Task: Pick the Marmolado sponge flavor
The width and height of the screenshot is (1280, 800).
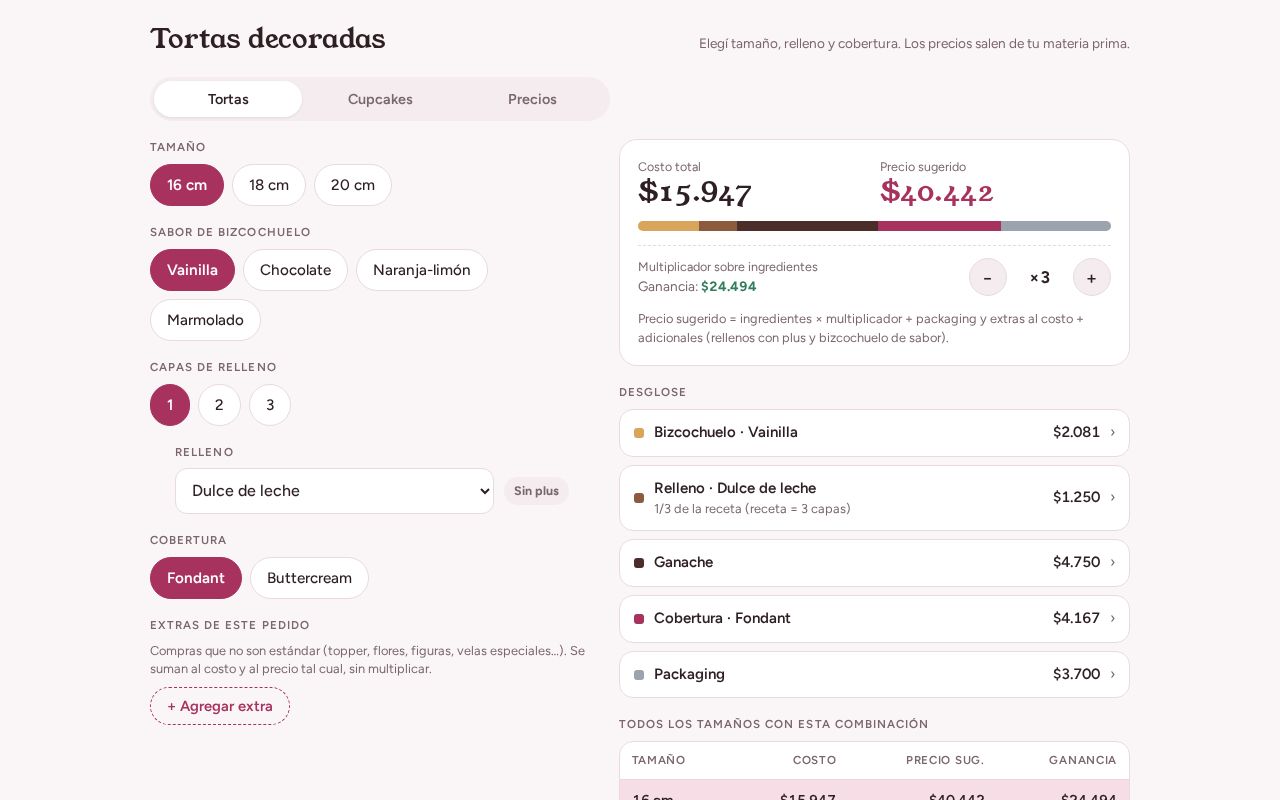Action: pyautogui.click(x=205, y=320)
